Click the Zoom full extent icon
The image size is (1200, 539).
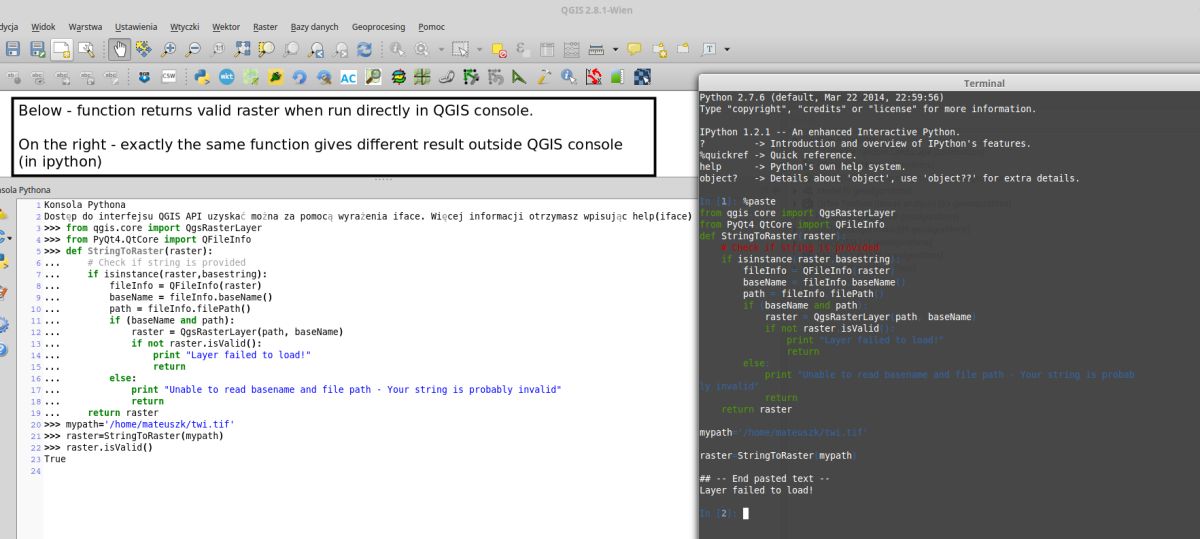click(x=241, y=48)
